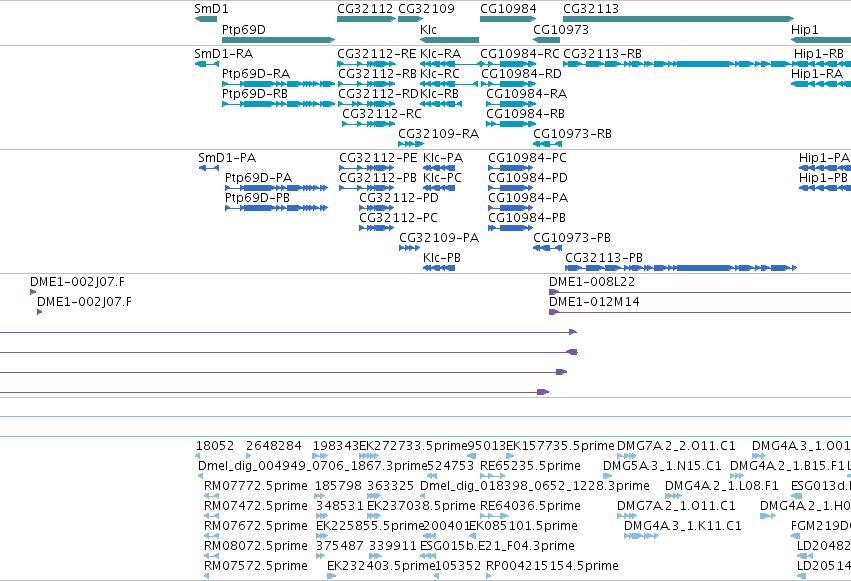Select protein CG10984-PC
This screenshot has width=851, height=581.
click(x=527, y=158)
